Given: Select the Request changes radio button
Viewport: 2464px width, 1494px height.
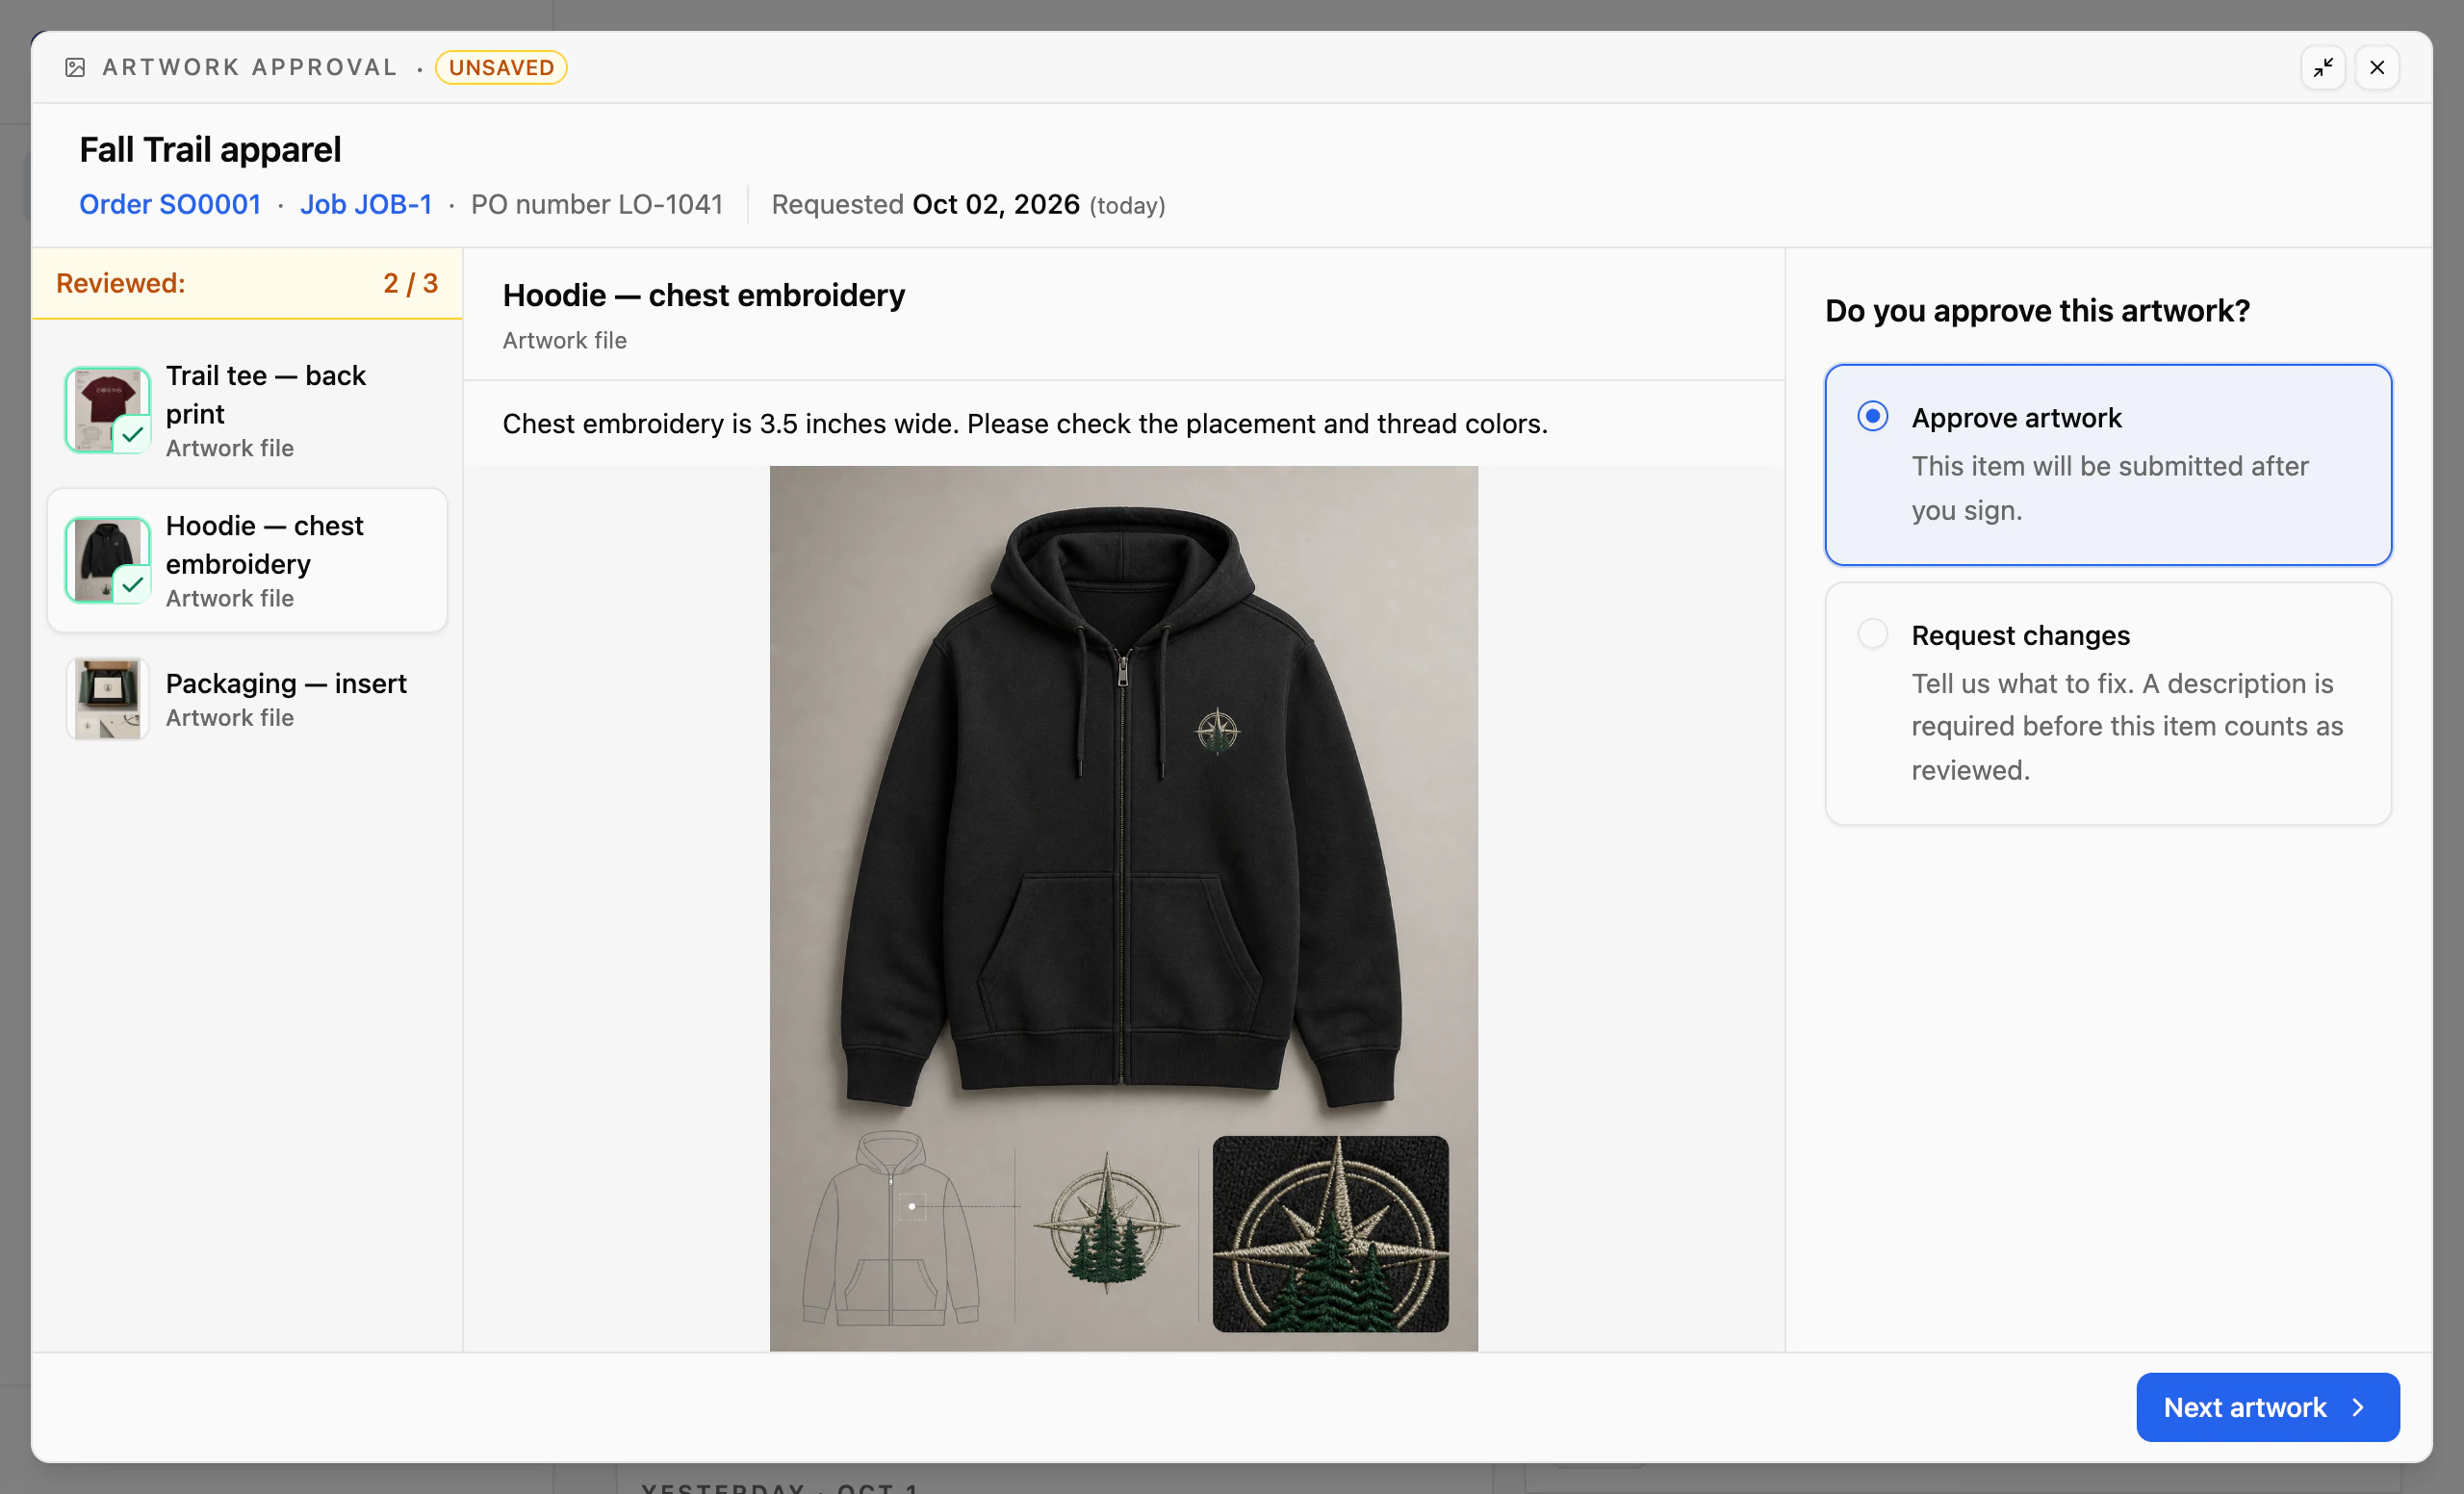Looking at the screenshot, I should pos(1872,633).
